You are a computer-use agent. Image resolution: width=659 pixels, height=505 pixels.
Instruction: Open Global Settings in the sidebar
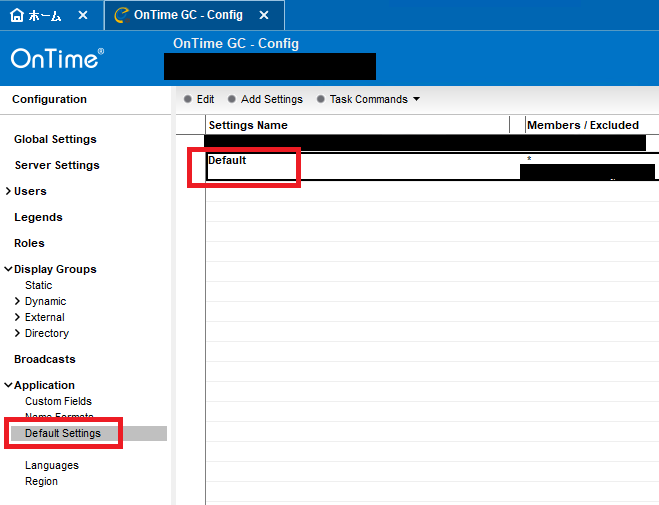point(55,139)
